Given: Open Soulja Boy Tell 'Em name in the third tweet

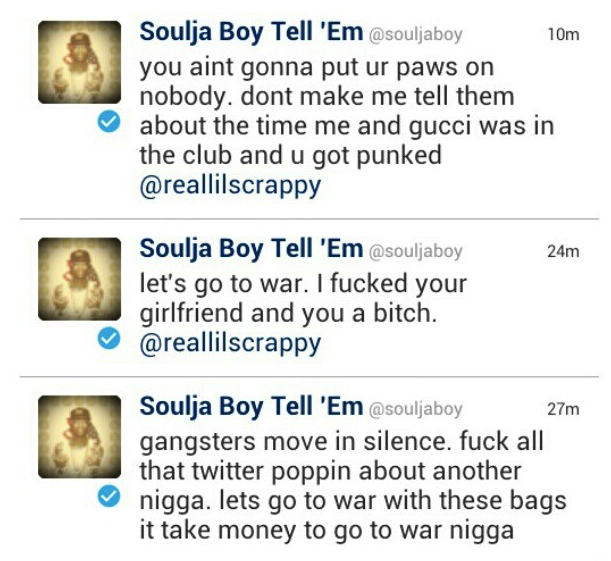Looking at the screenshot, I should pyautogui.click(x=251, y=407).
